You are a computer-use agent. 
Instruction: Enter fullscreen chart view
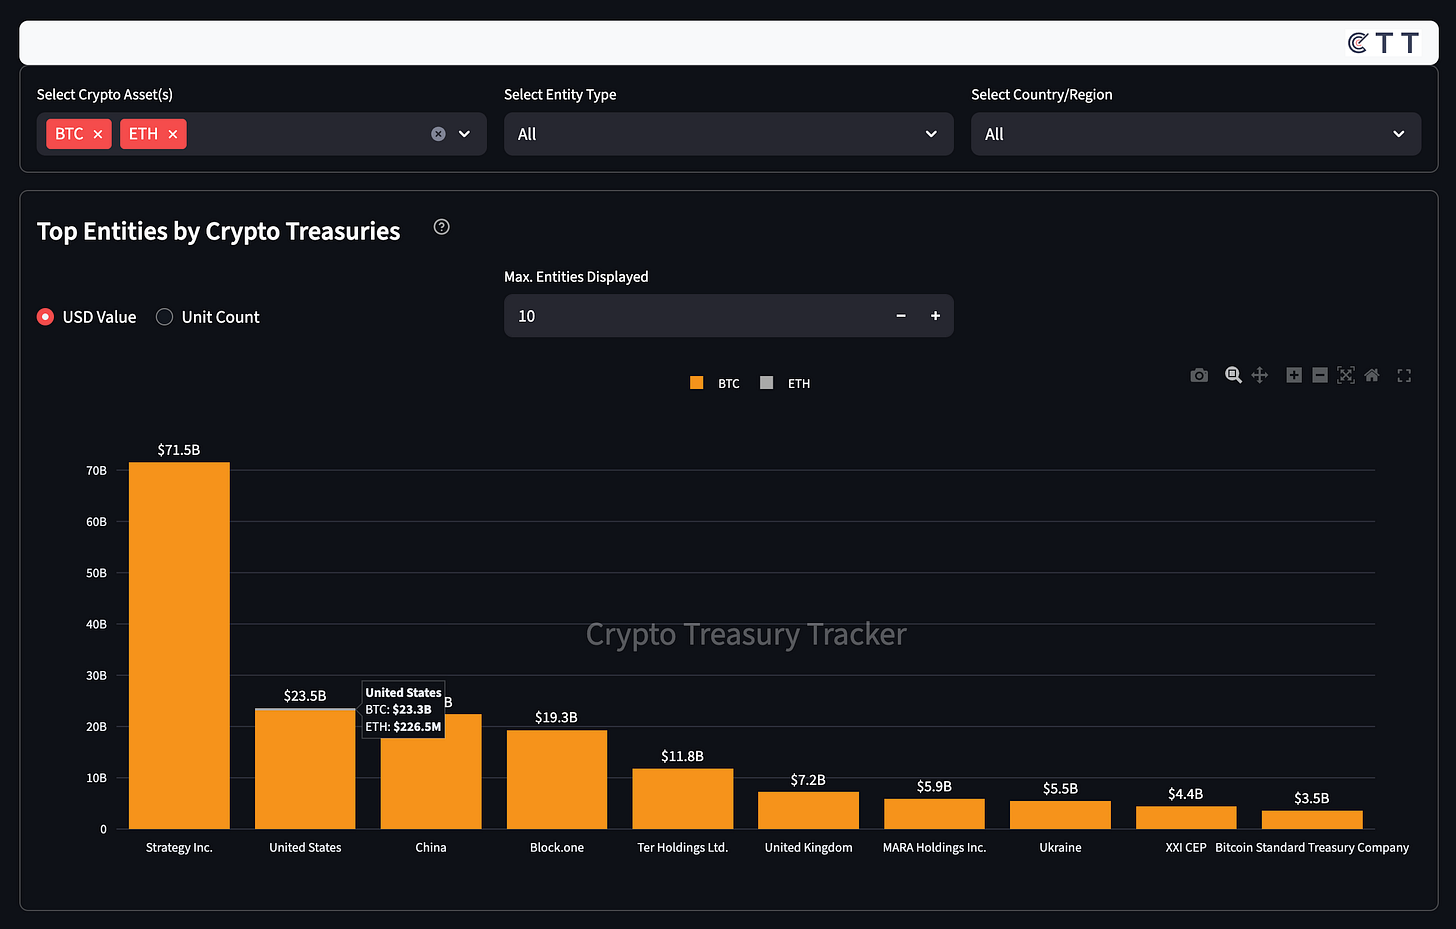pos(1404,375)
